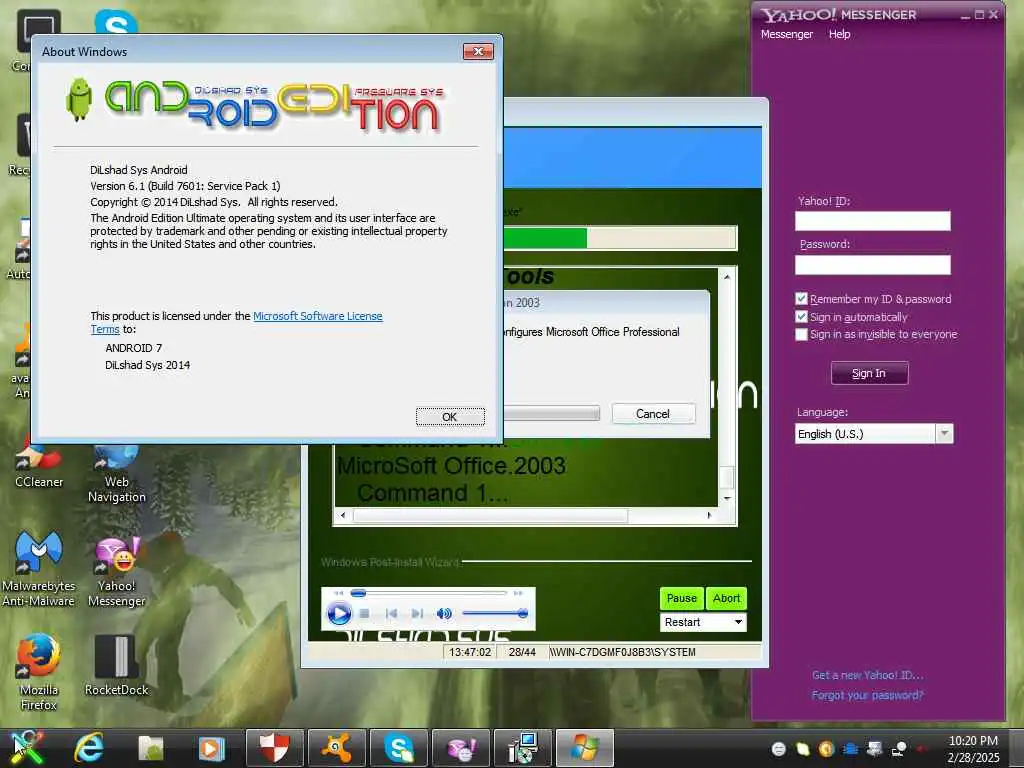Screen dimensions: 1024x768
Task: Click the Android robot logo in About Windows
Action: coord(79,99)
